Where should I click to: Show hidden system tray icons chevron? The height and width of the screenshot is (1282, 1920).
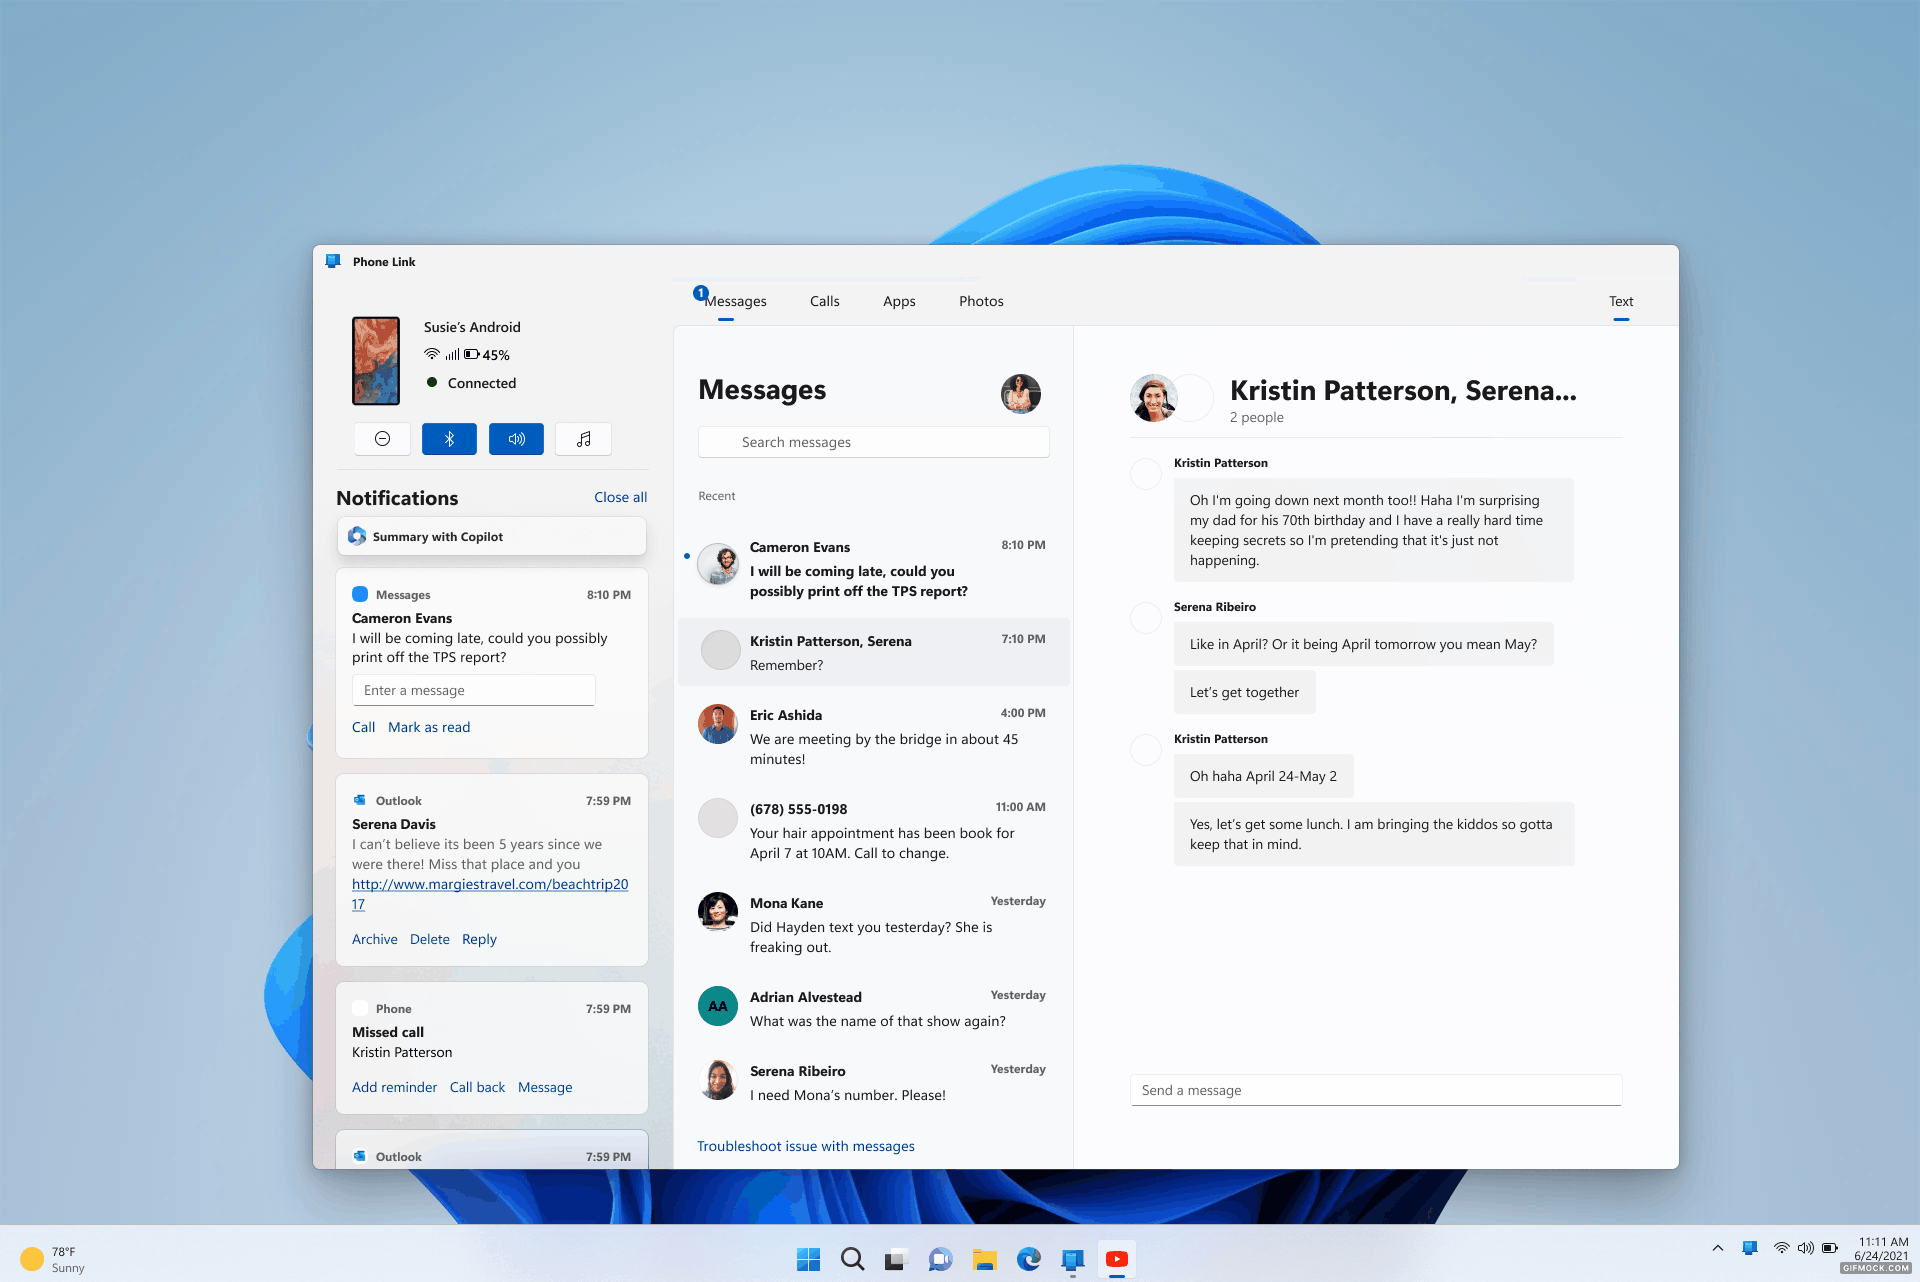(1717, 1248)
